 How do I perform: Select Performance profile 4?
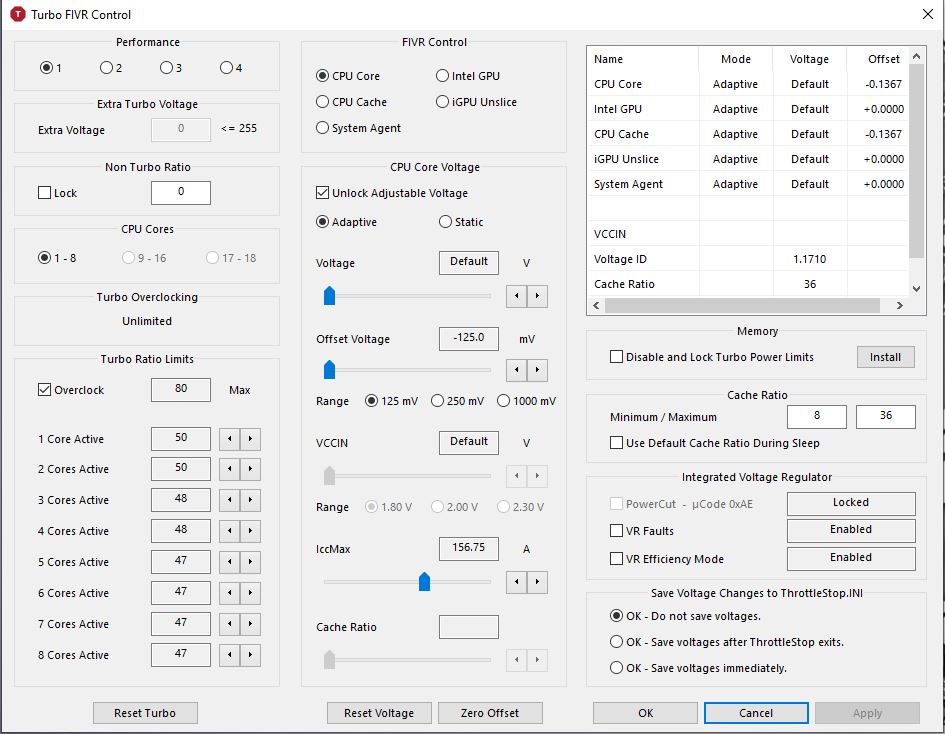(x=231, y=67)
